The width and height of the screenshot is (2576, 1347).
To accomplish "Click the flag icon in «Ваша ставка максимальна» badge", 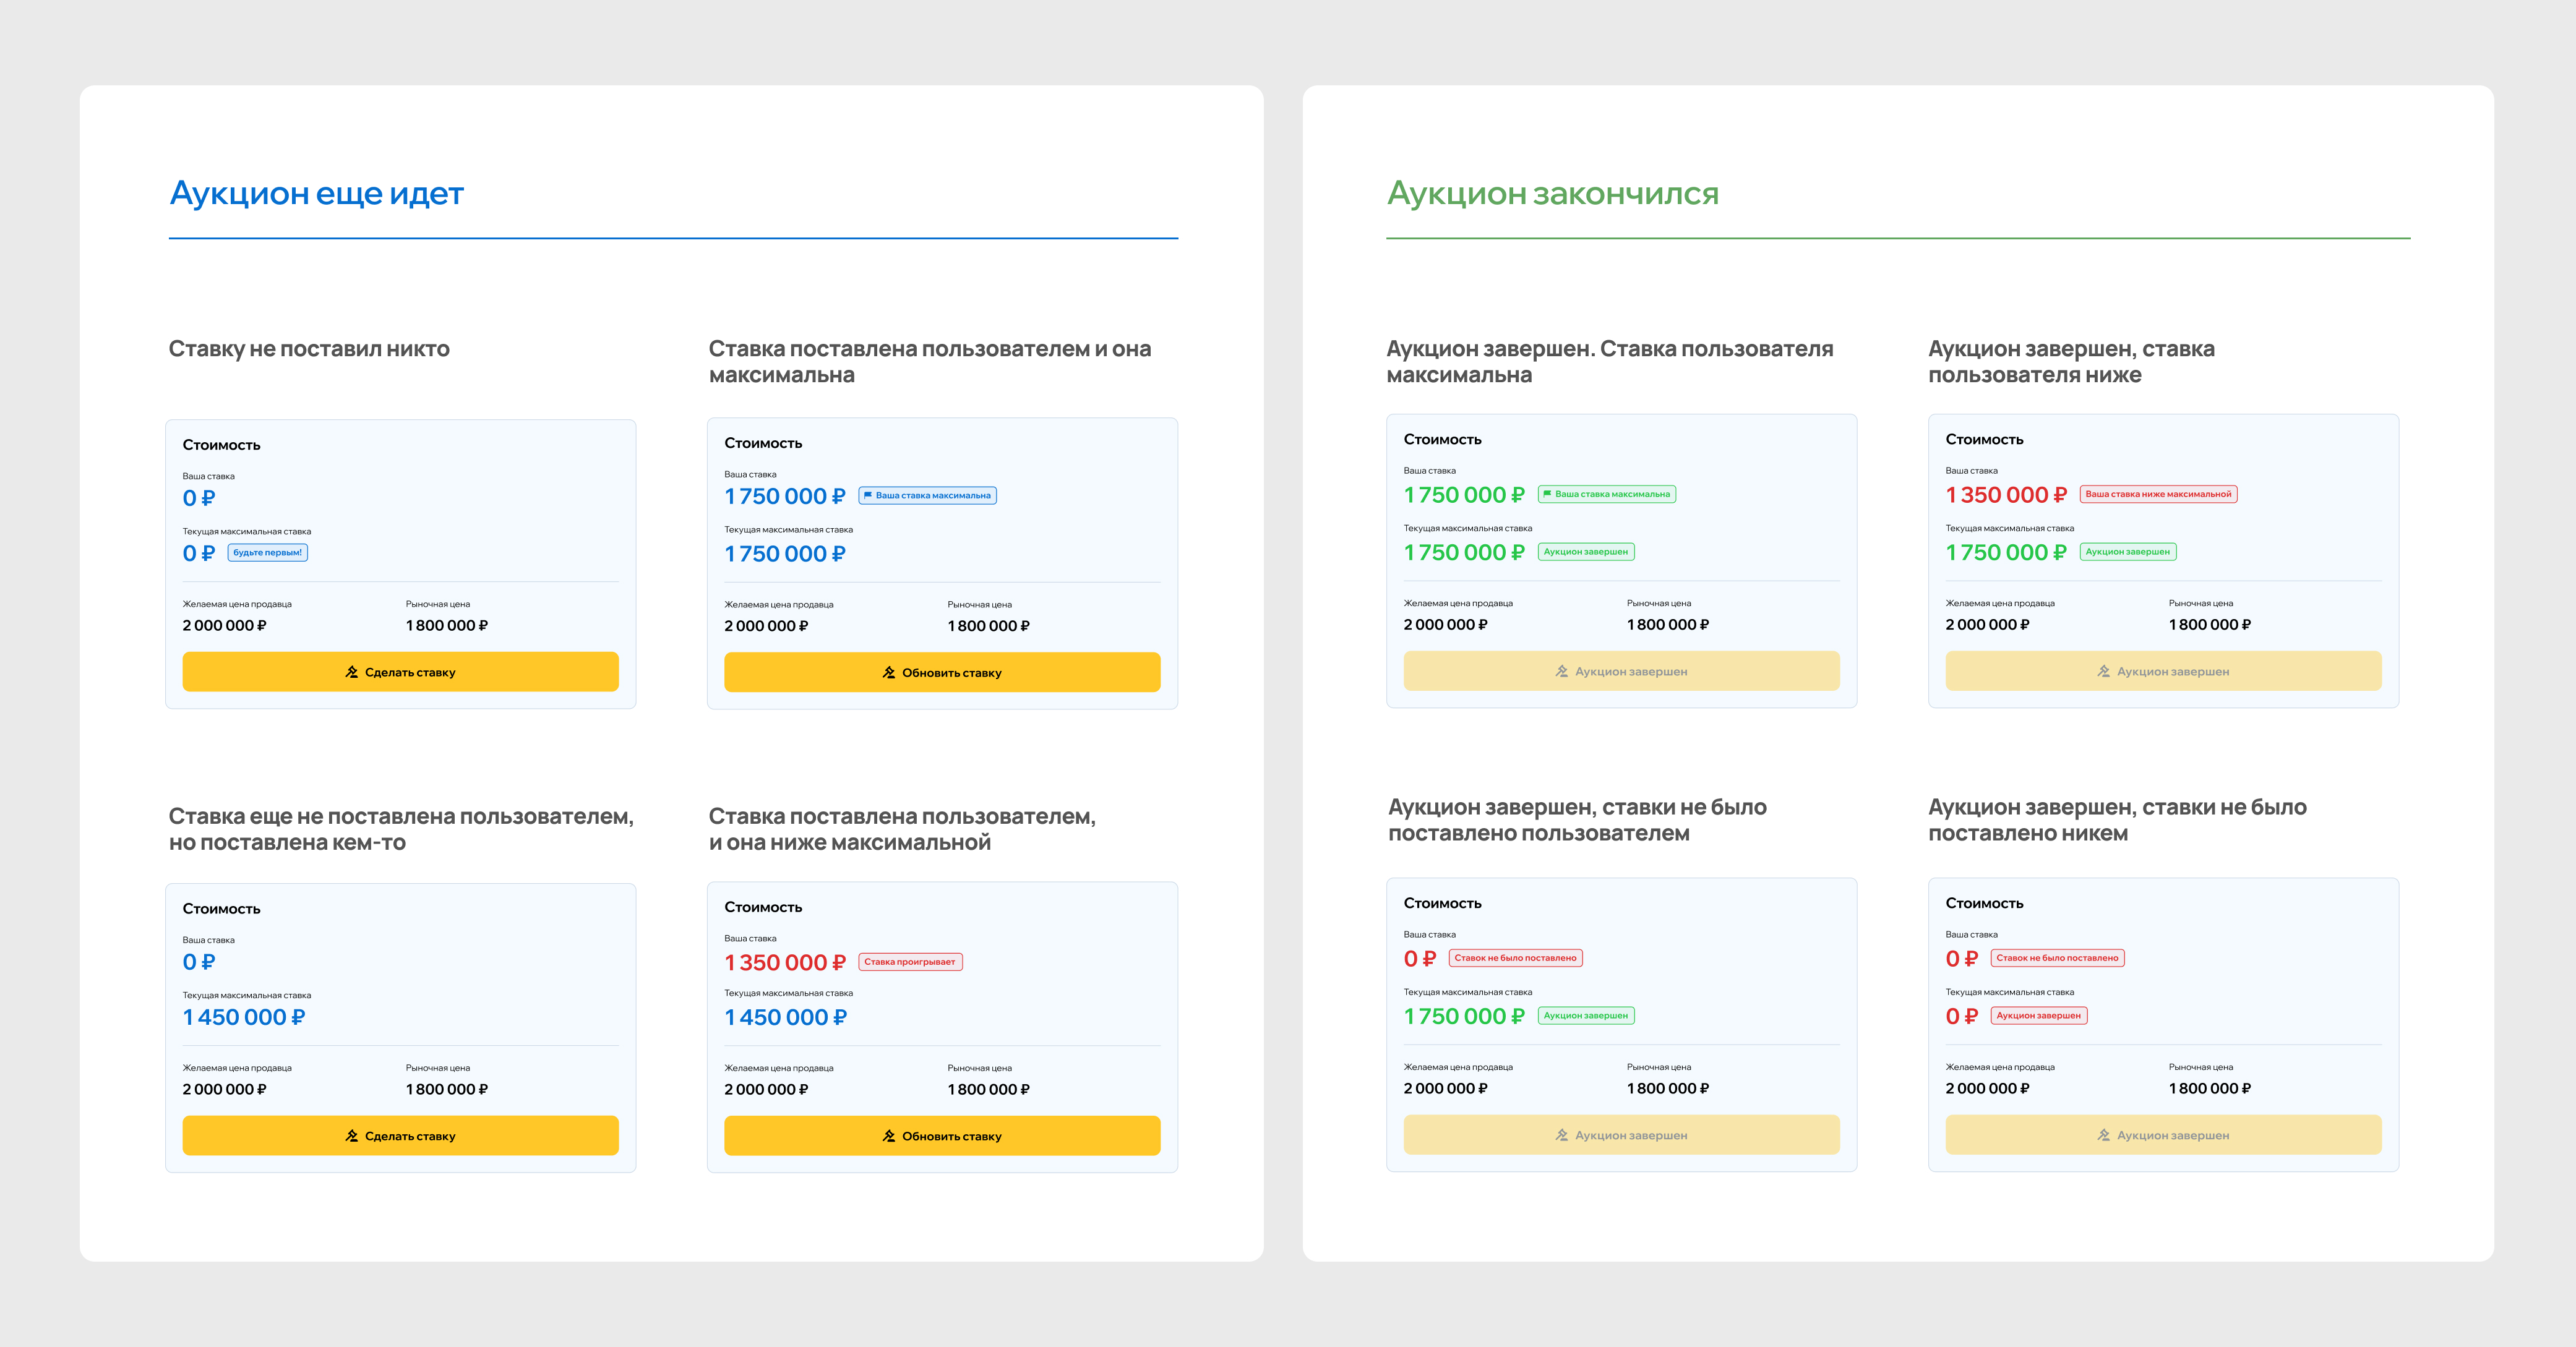I will tap(868, 495).
